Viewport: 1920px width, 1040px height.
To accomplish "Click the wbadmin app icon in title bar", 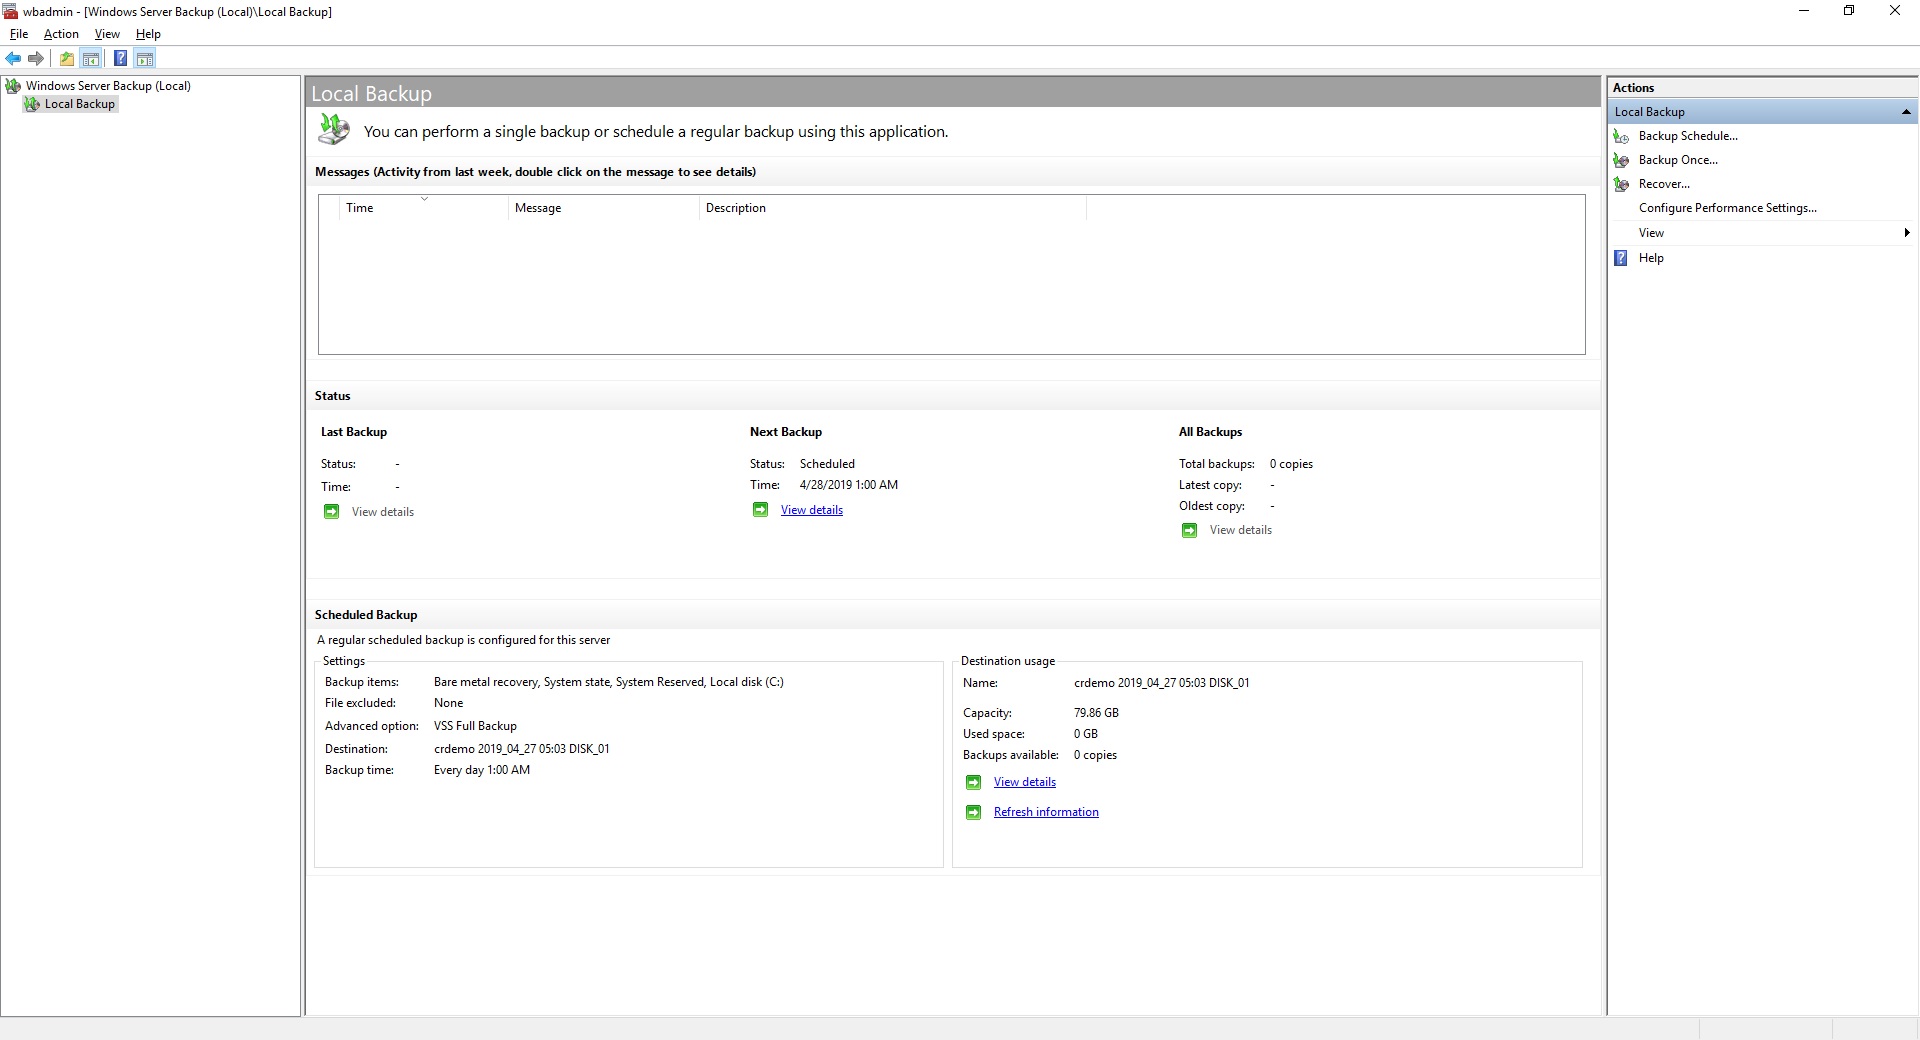I will pyautogui.click(x=11, y=11).
